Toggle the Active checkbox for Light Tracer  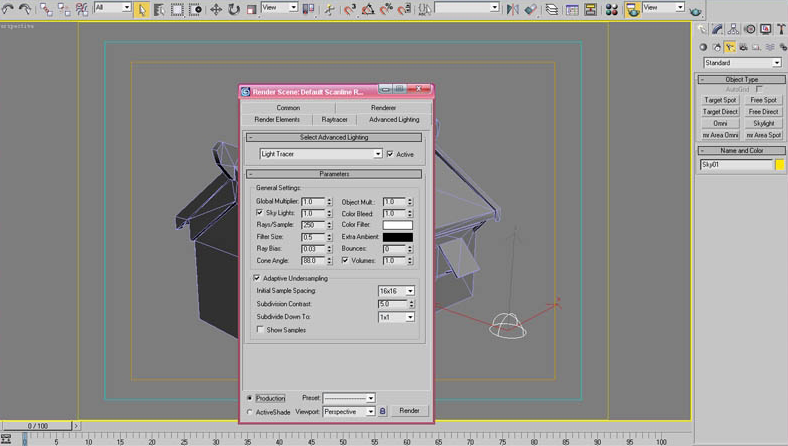point(390,154)
